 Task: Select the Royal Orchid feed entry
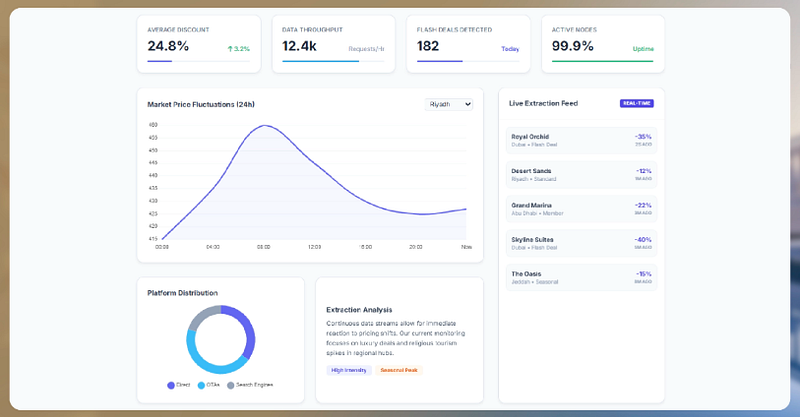click(581, 140)
